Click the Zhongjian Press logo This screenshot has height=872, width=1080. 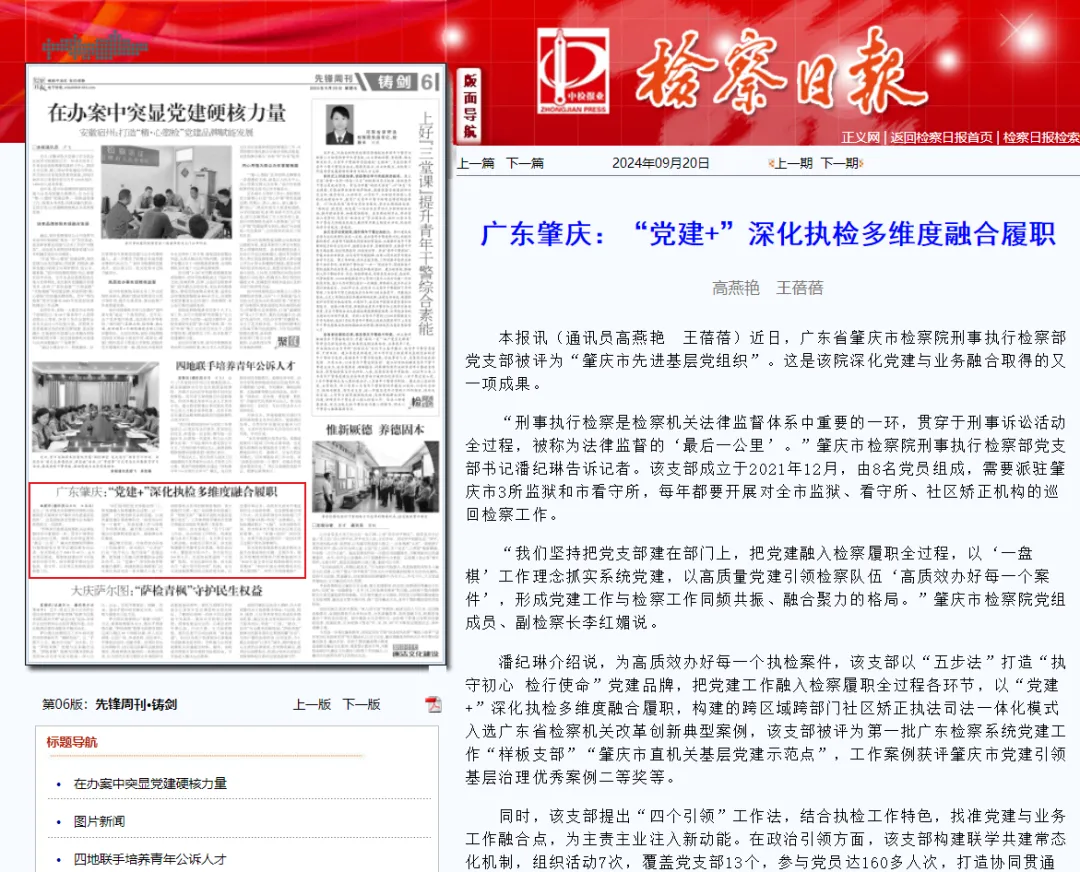(573, 71)
